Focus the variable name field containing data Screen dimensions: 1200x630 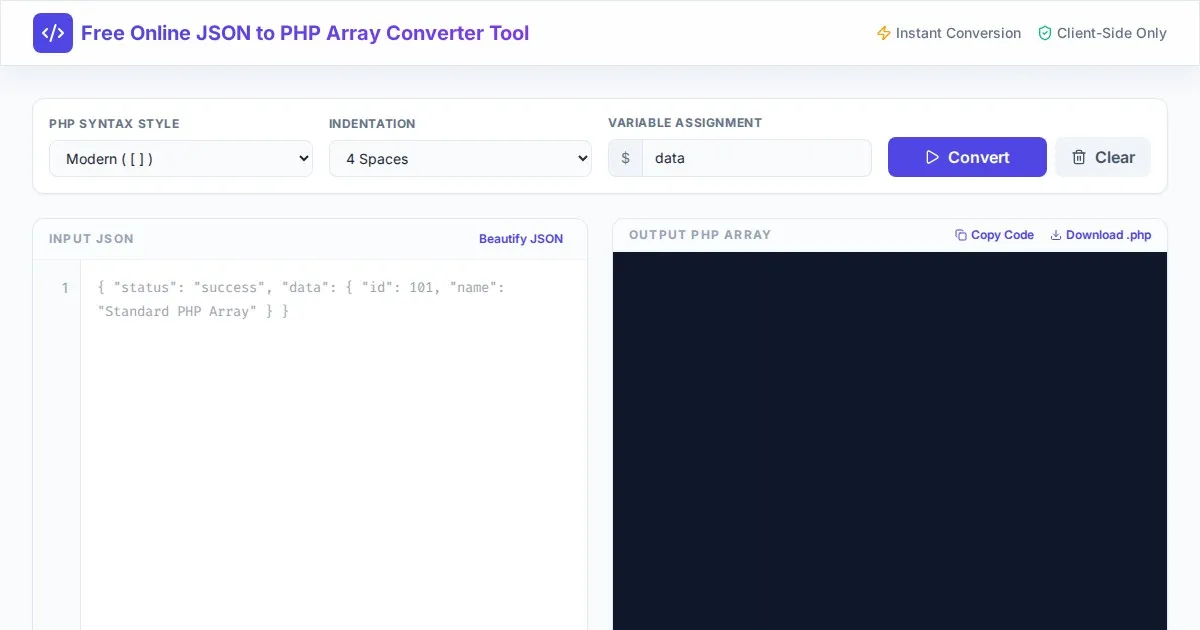click(x=756, y=158)
